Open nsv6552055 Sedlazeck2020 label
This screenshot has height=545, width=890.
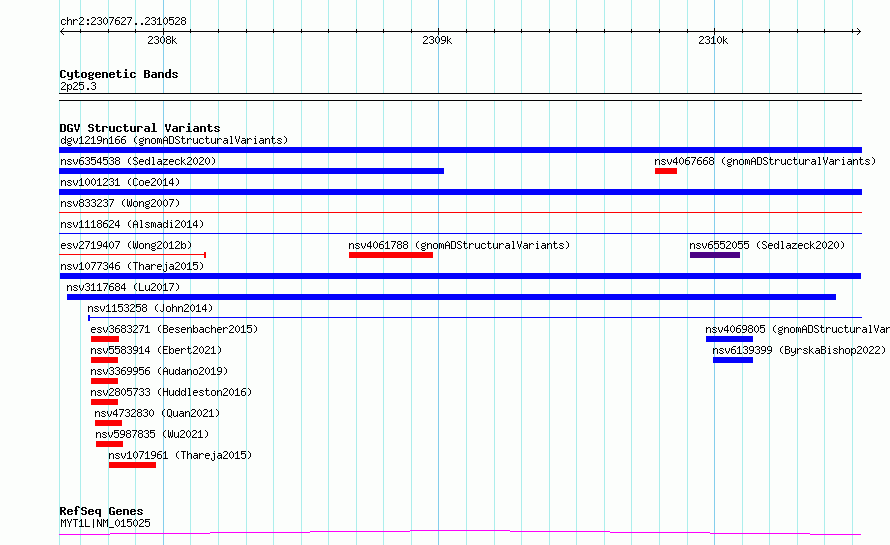(x=767, y=245)
